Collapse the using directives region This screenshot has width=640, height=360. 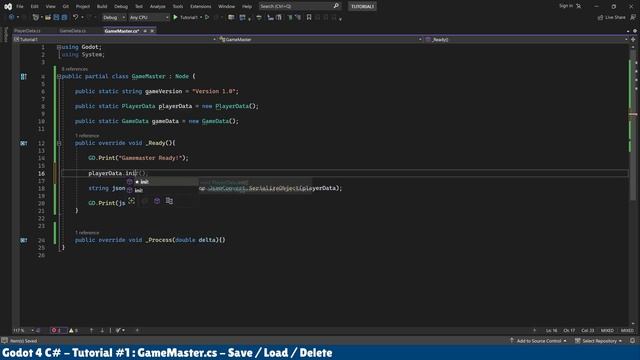click(59, 47)
